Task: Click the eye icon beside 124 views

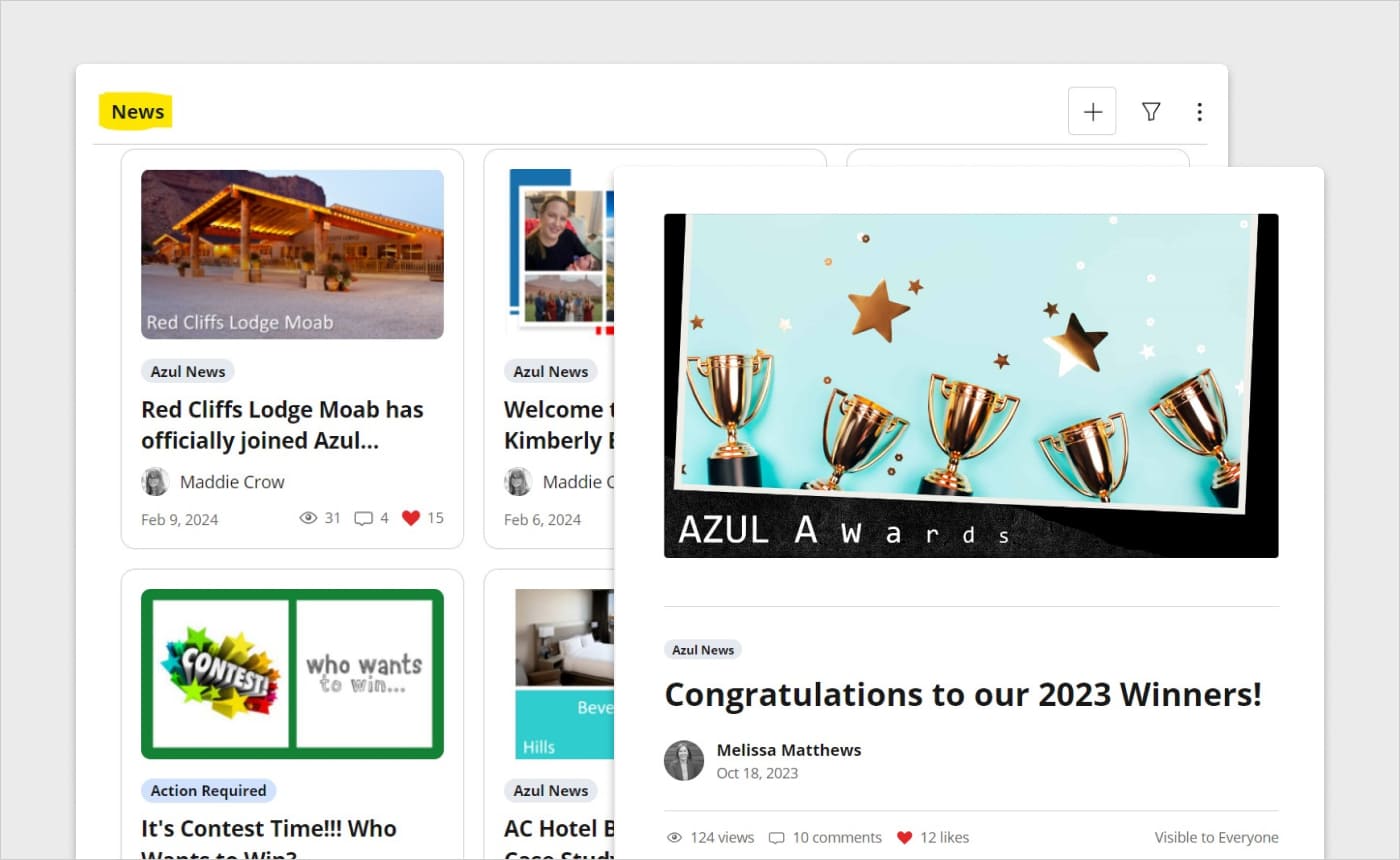Action: pos(674,838)
